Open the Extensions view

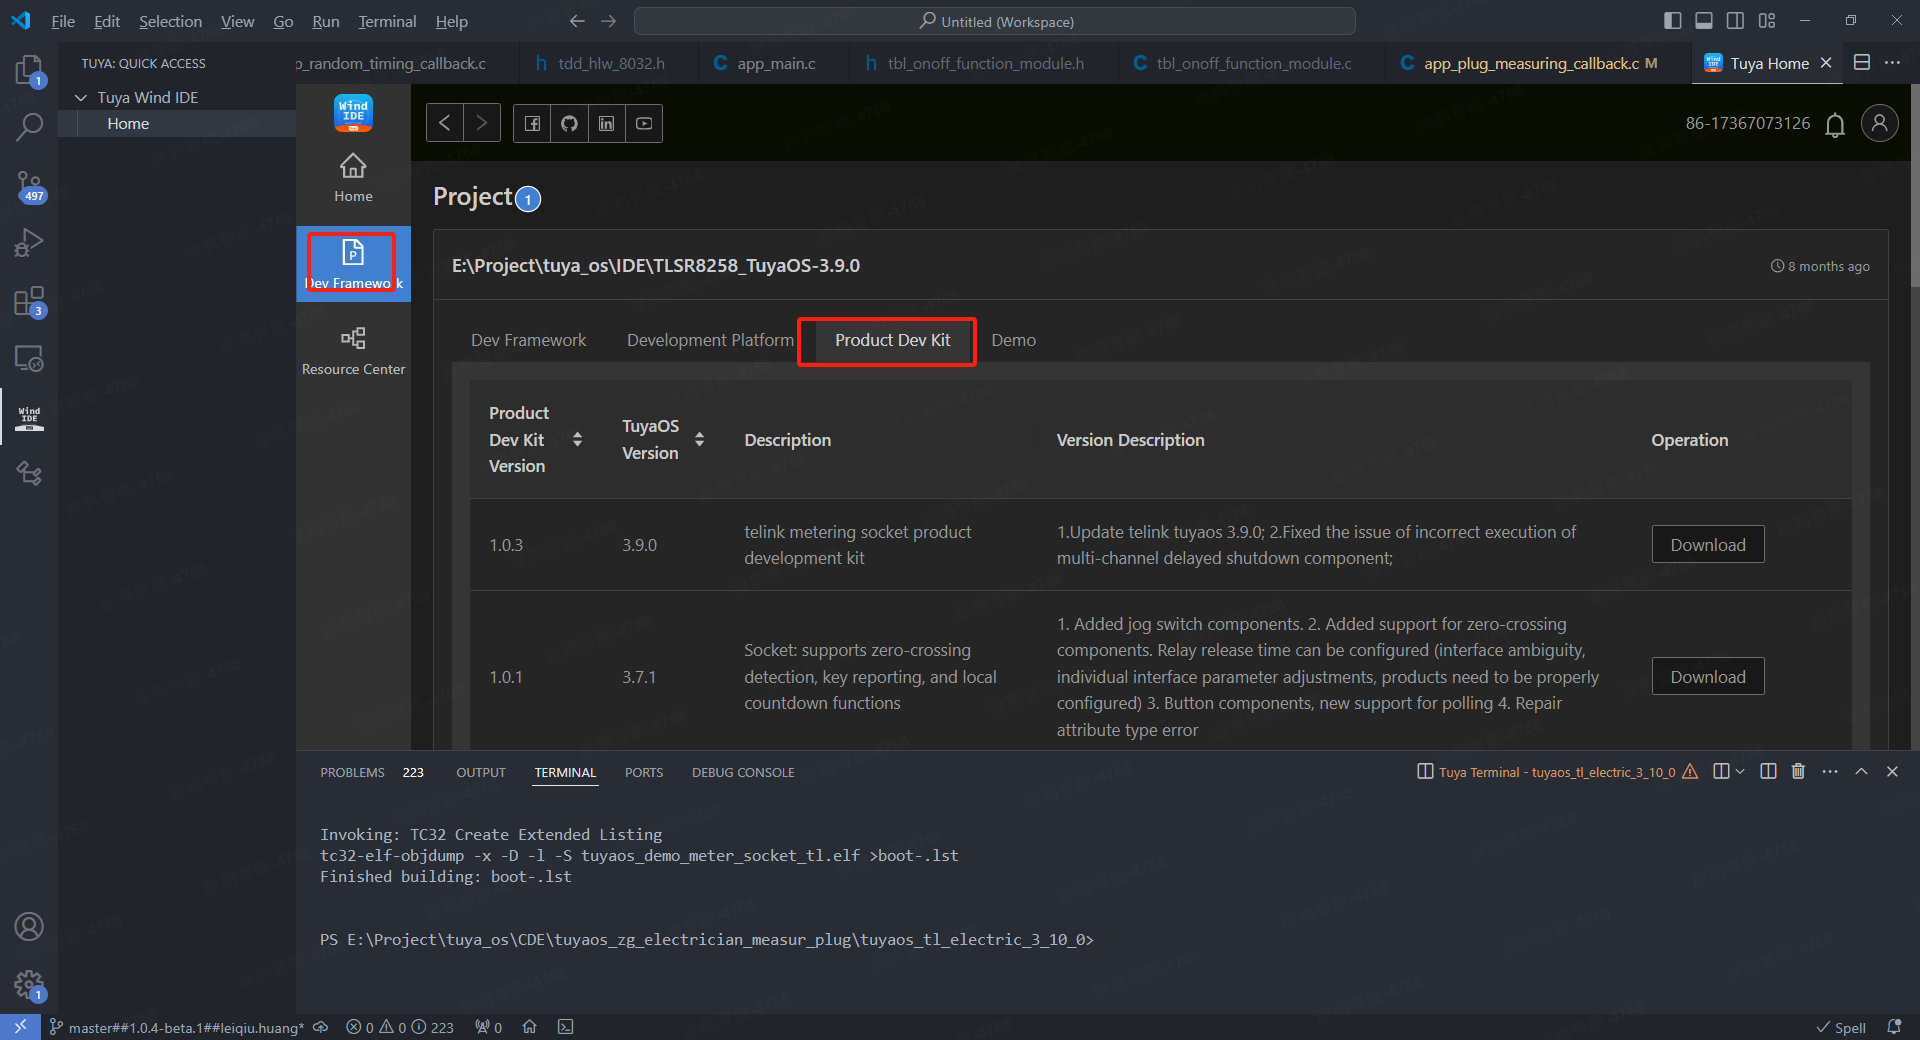coord(29,301)
